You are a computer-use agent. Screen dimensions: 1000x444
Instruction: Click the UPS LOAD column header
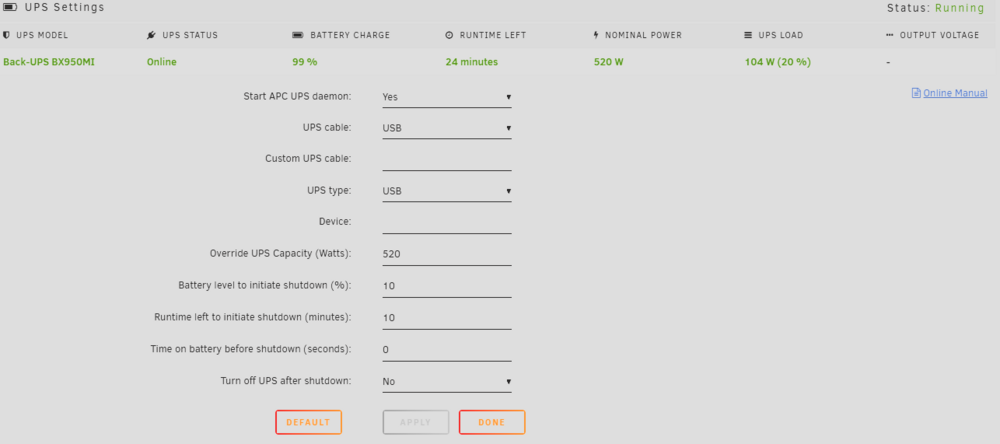(x=781, y=35)
